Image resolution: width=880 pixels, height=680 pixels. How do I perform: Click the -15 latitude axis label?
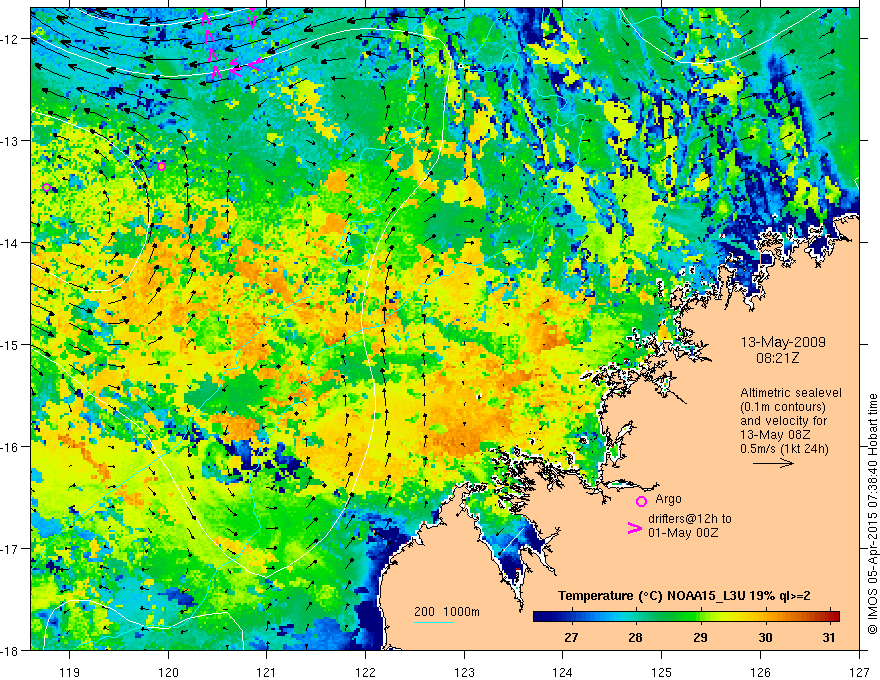(11, 344)
